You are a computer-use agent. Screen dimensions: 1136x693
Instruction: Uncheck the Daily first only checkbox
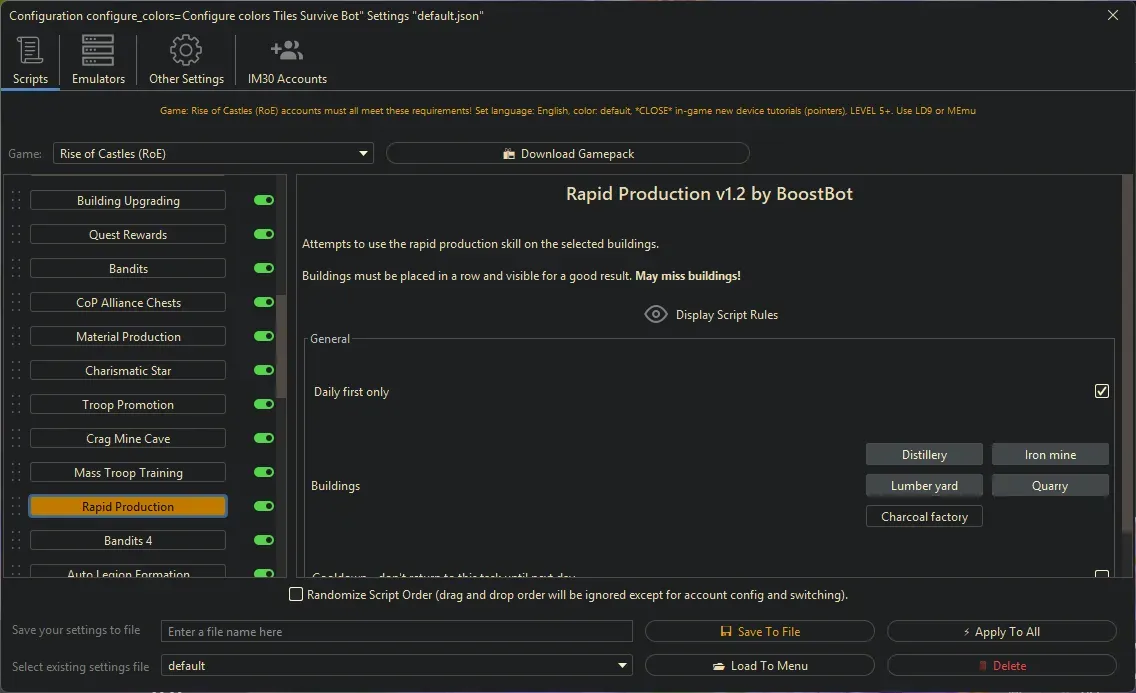click(x=1101, y=391)
